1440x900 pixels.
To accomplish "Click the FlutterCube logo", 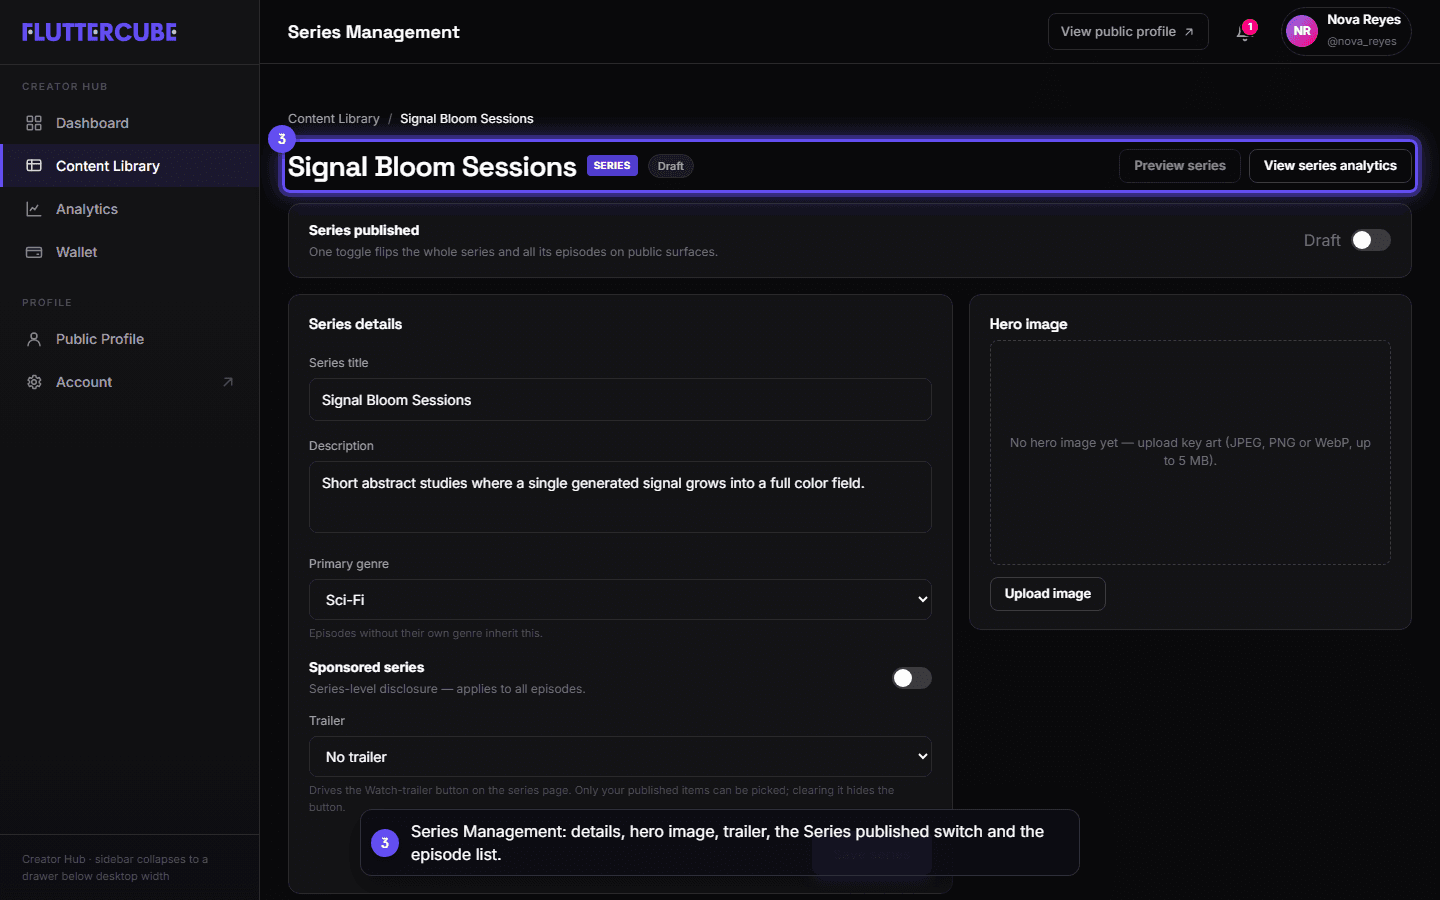I will click(99, 32).
